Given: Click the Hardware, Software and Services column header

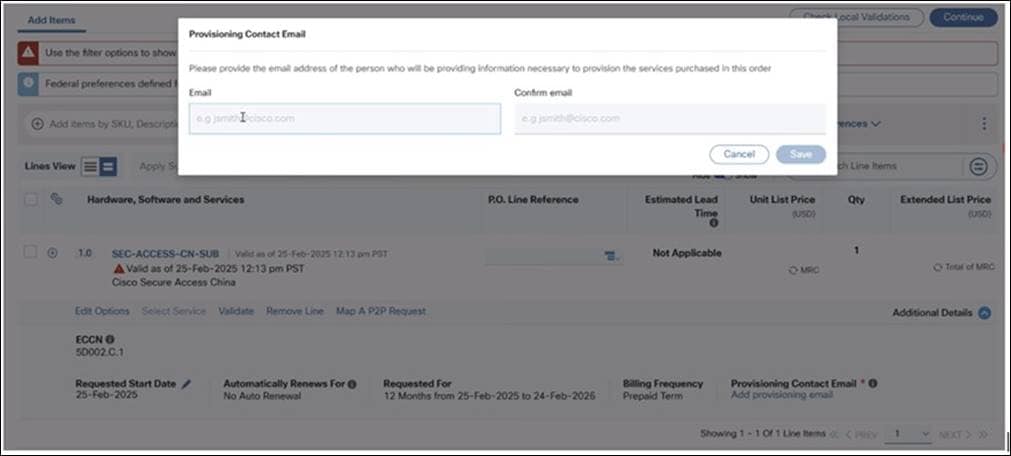Looking at the screenshot, I should [x=166, y=200].
